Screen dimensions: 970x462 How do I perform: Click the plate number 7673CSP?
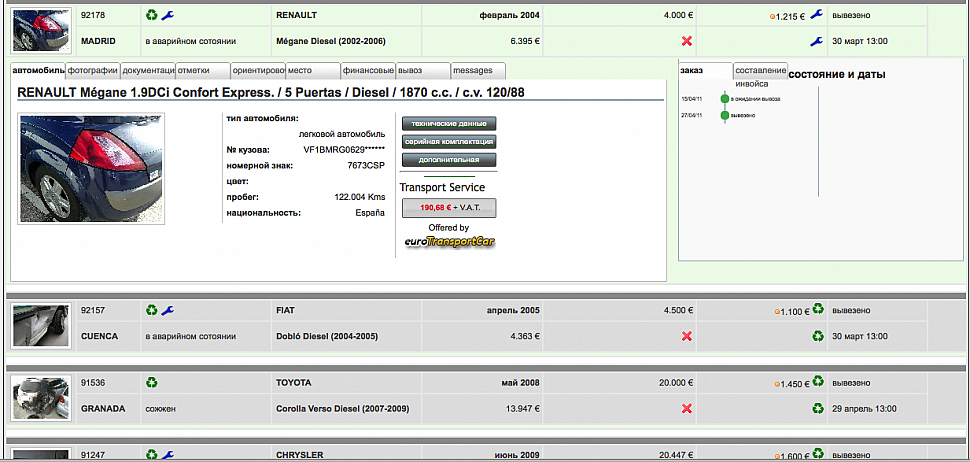click(366, 166)
